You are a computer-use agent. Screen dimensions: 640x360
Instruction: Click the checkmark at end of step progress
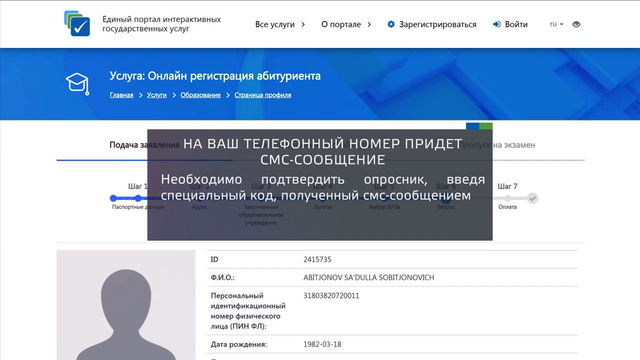[x=532, y=198]
